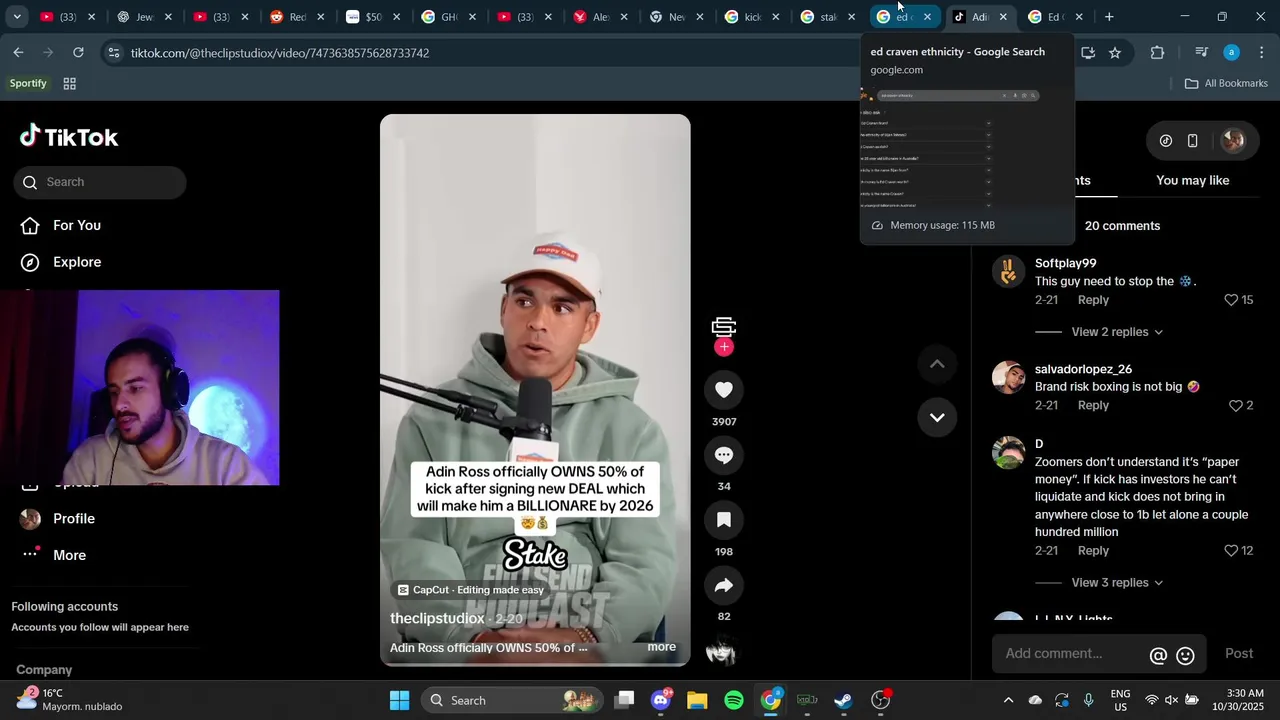
Task: Open Steam from the taskbar
Action: click(844, 700)
